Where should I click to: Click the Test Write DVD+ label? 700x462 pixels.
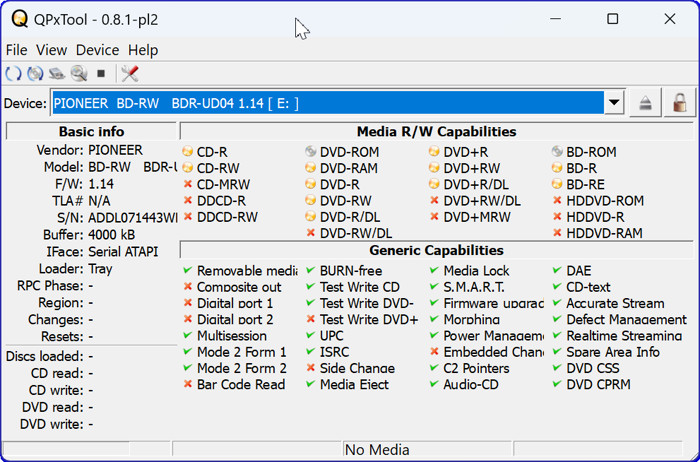(x=369, y=319)
